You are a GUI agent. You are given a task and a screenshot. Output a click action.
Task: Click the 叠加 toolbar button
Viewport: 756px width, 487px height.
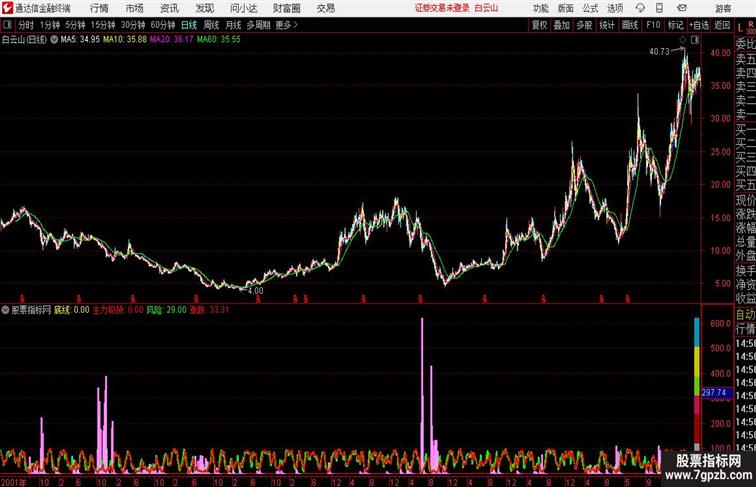[x=562, y=25]
